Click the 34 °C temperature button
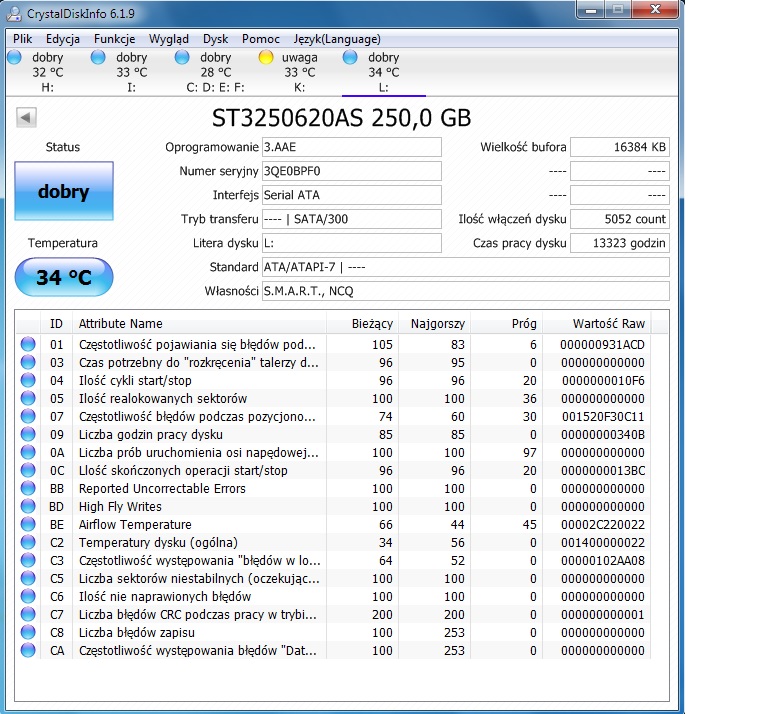This screenshot has height=714, width=768. point(64,277)
